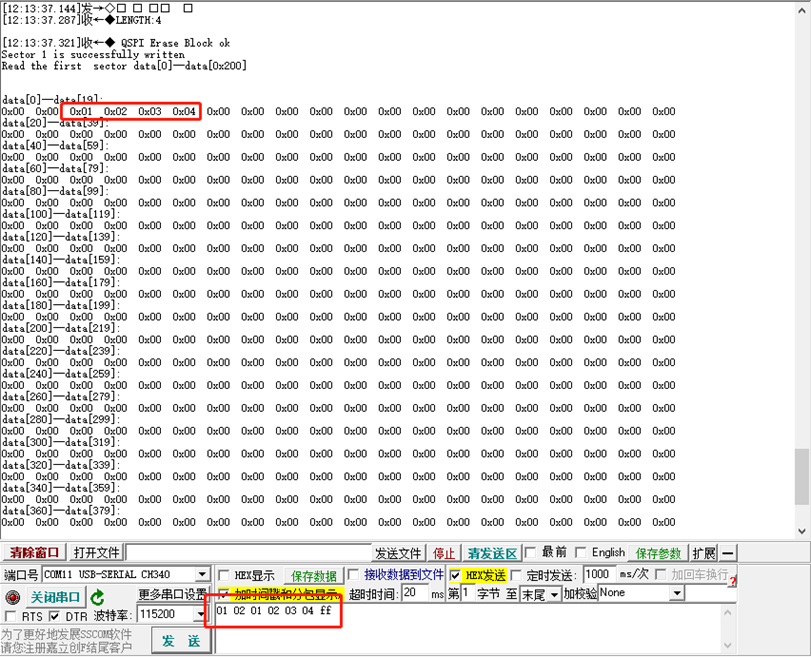This screenshot has width=811, height=657.
Task: Open the 加校验 None checksum dropdown
Action: click(x=677, y=593)
